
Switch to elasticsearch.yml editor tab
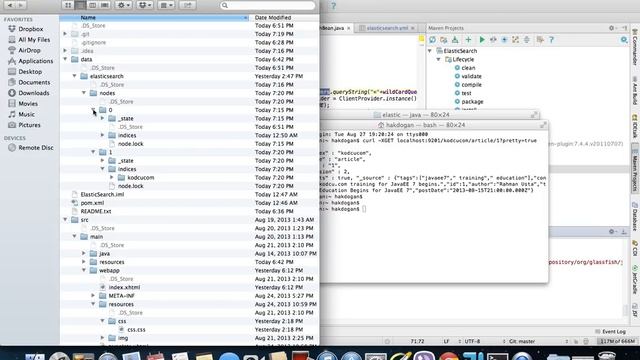[x=387, y=28]
